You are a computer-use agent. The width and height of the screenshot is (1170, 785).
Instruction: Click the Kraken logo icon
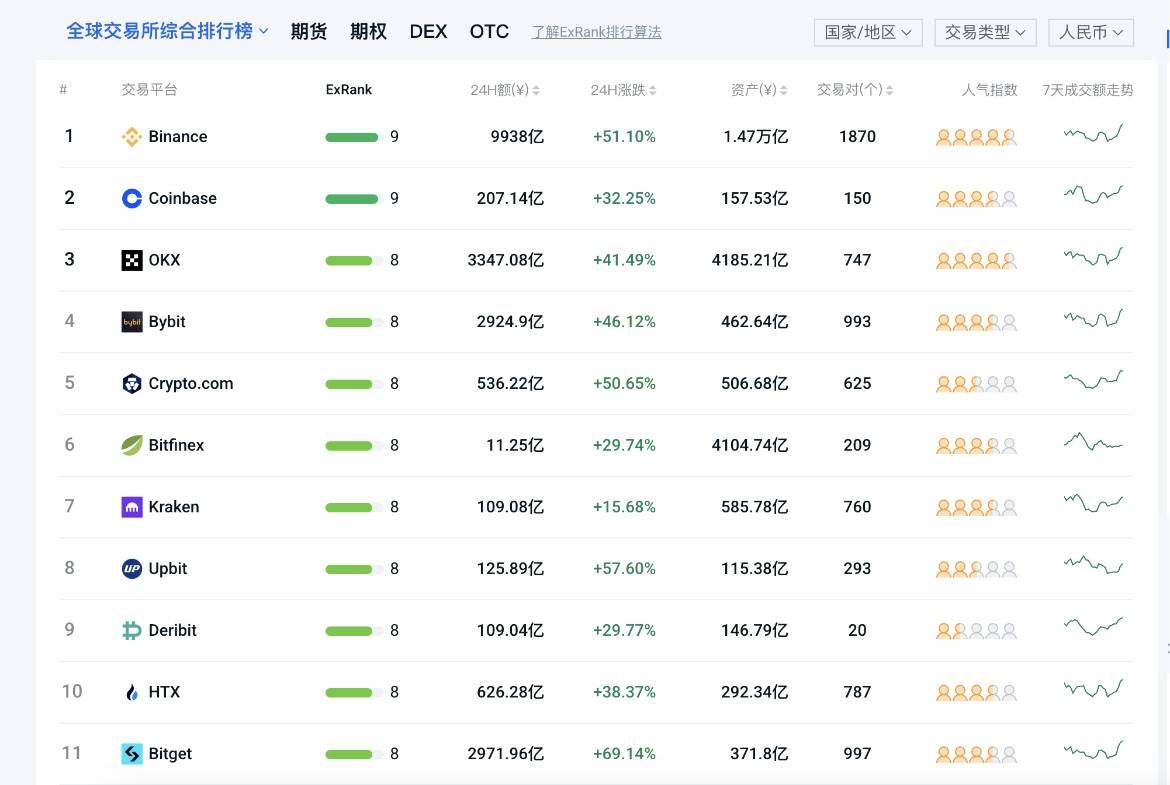(131, 507)
